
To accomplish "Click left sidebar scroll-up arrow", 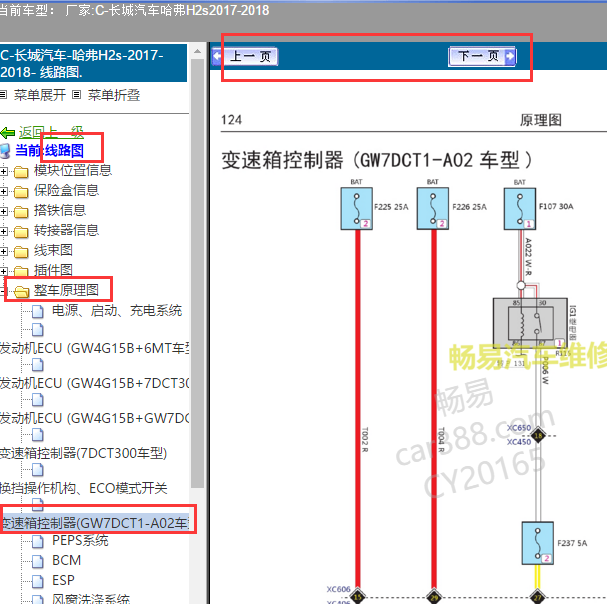I will [x=197, y=51].
